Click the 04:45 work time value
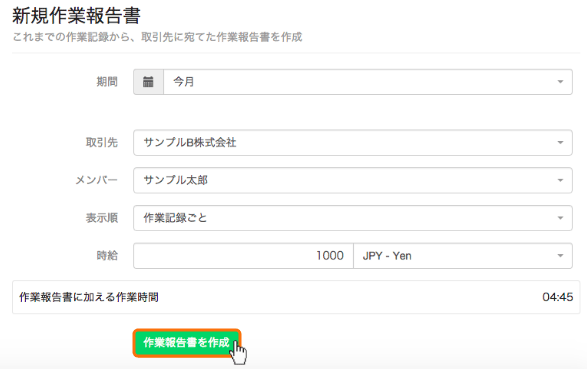This screenshot has height=369, width=587. coord(557,297)
